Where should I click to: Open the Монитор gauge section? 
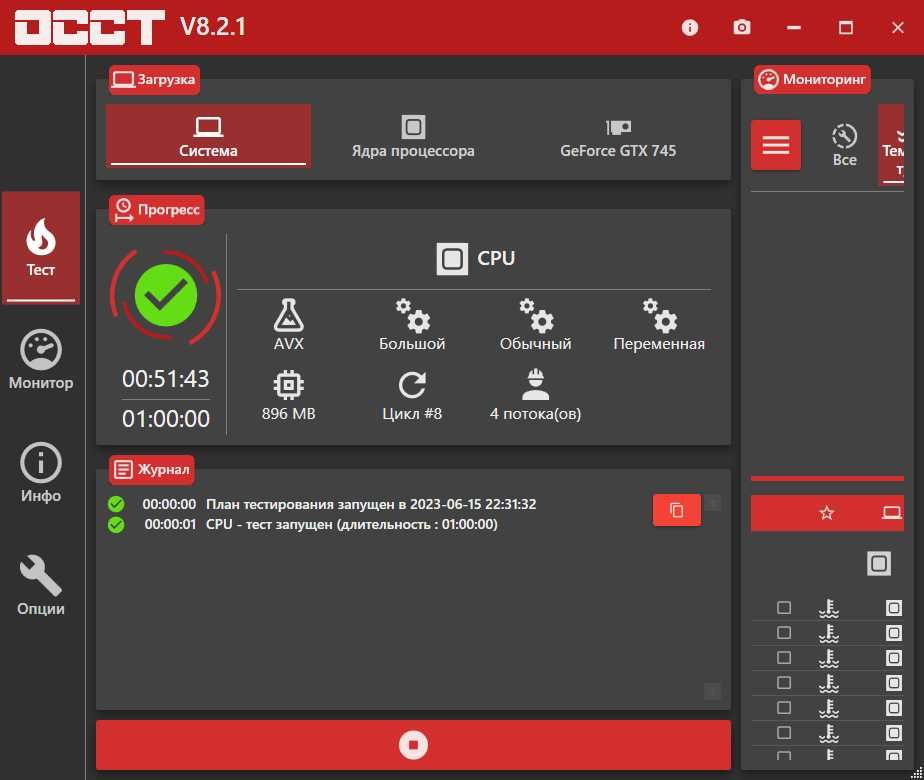[41, 360]
